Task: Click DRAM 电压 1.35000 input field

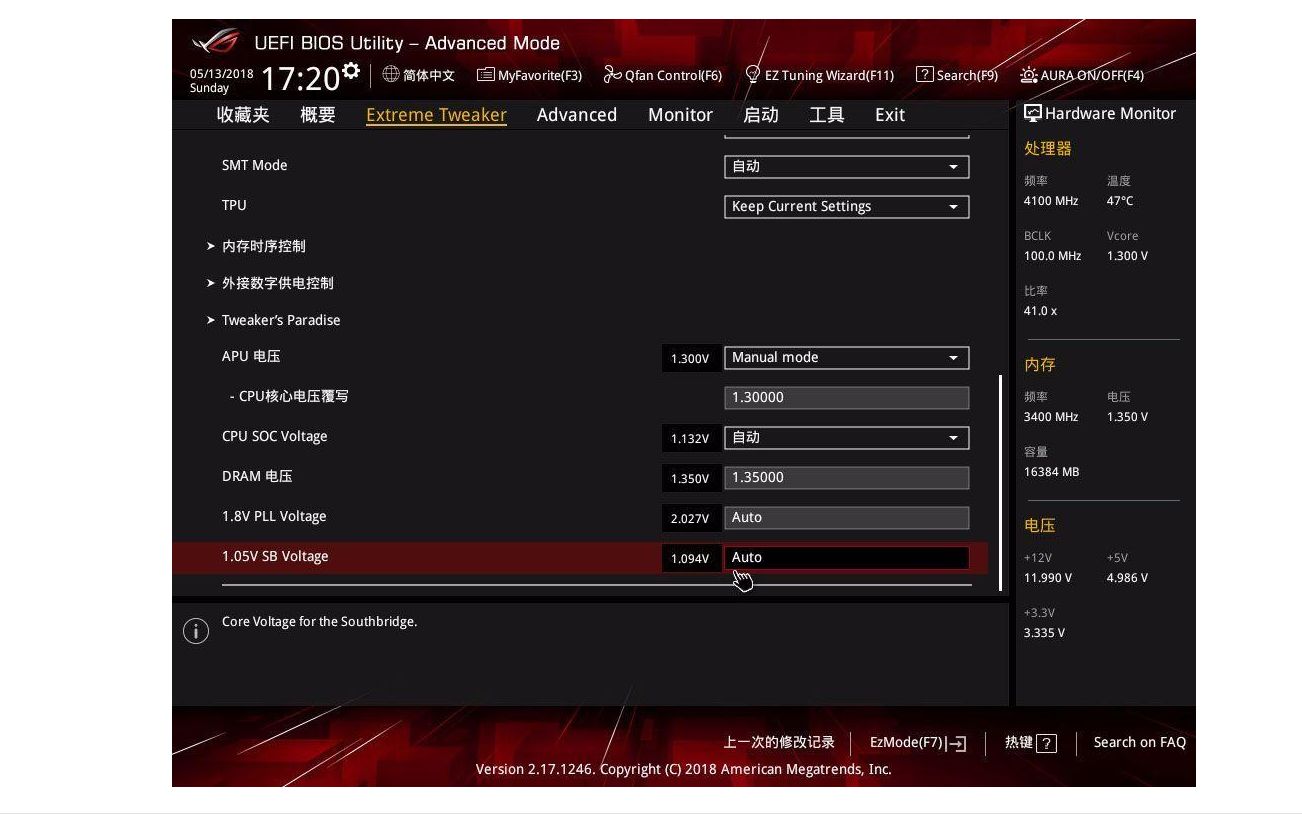Action: pos(847,478)
